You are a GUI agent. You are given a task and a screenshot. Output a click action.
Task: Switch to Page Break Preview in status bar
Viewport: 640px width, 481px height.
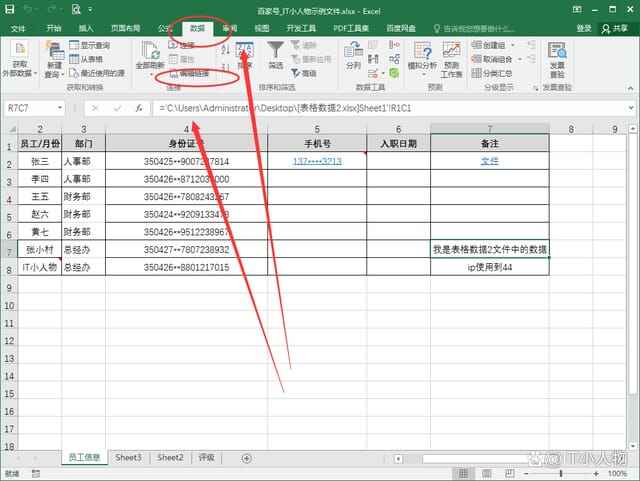[x=509, y=473]
